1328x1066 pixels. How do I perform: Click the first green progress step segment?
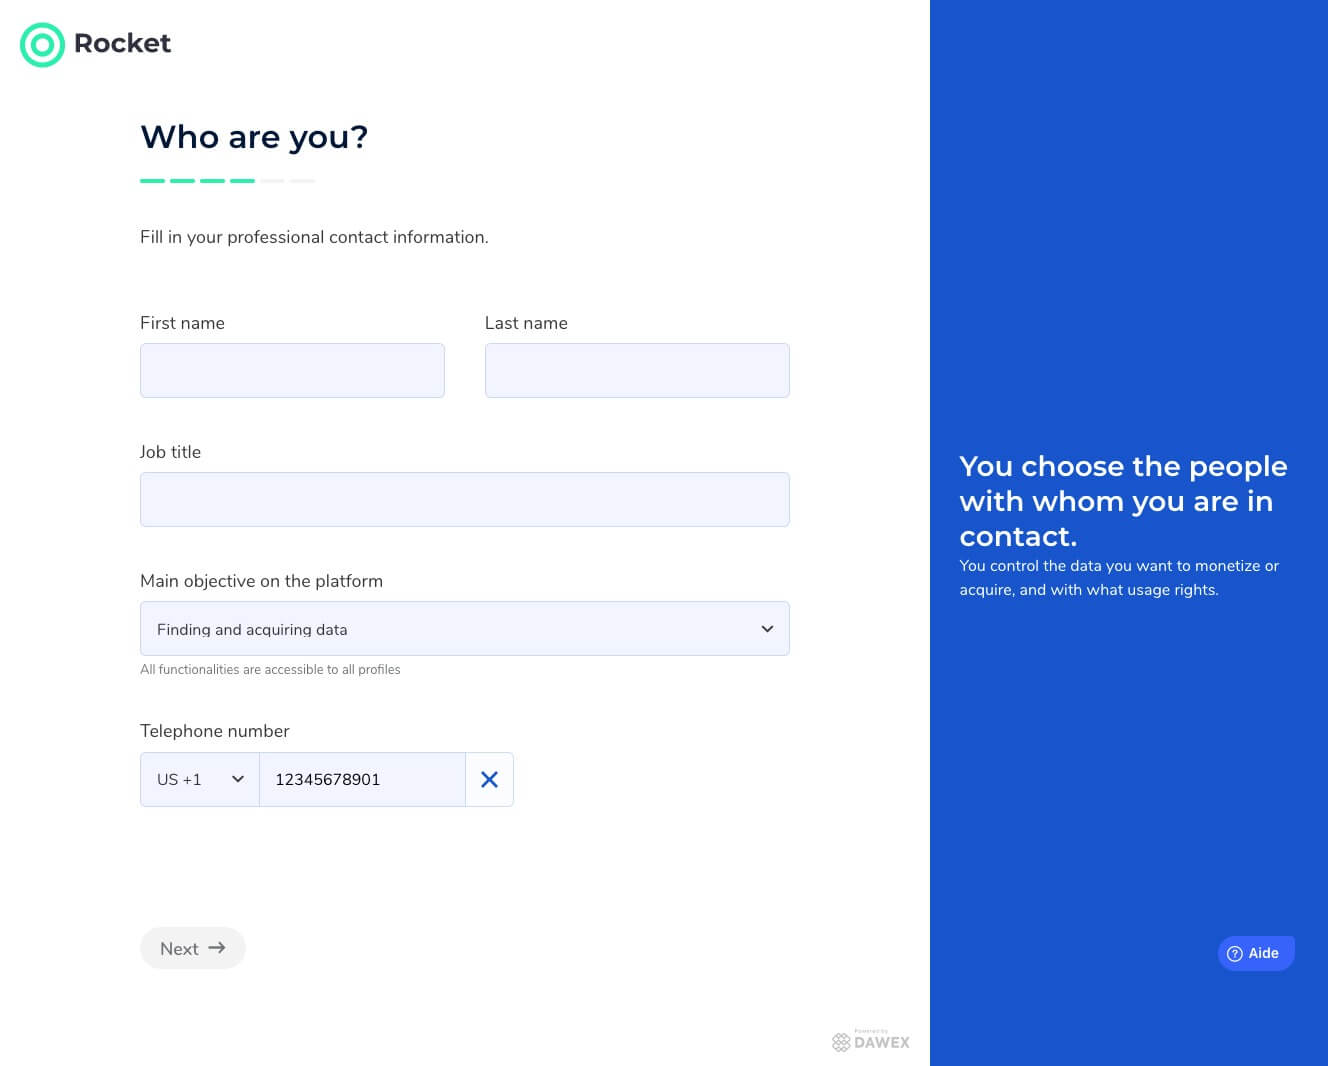pos(152,181)
